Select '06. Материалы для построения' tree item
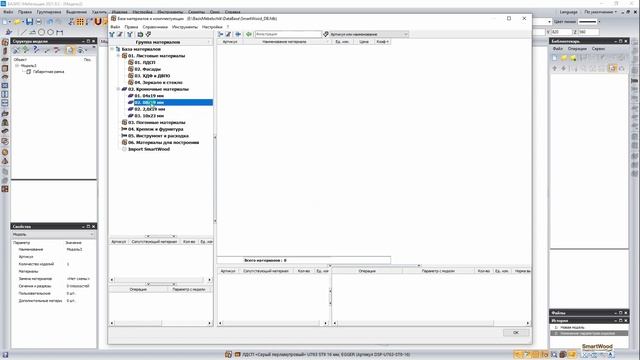This screenshot has height=360, width=640. click(164, 142)
